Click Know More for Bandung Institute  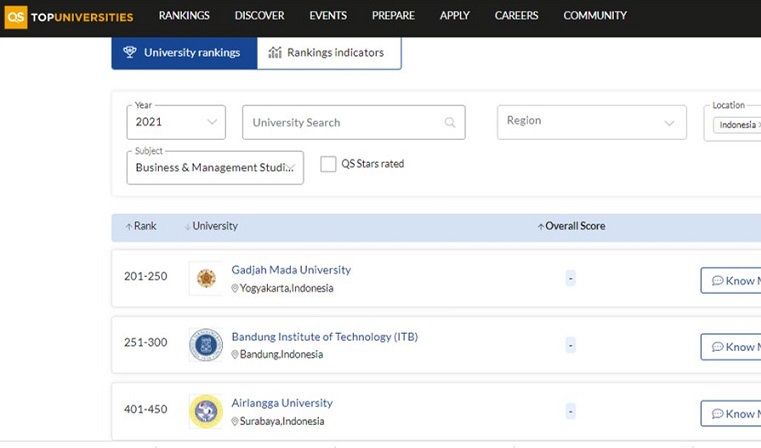730,347
